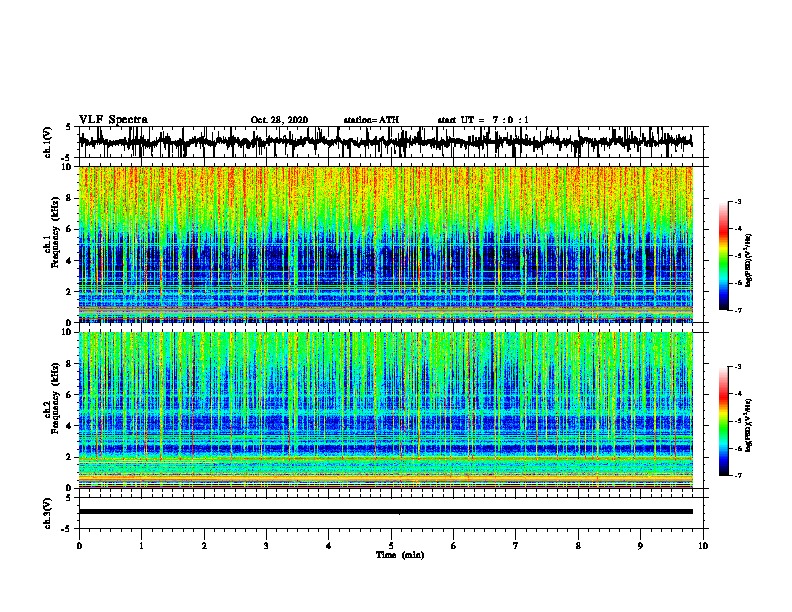Viewport: 792px width, 612px height.
Task: Click the ch.2 color scale bar
Action: point(723,421)
